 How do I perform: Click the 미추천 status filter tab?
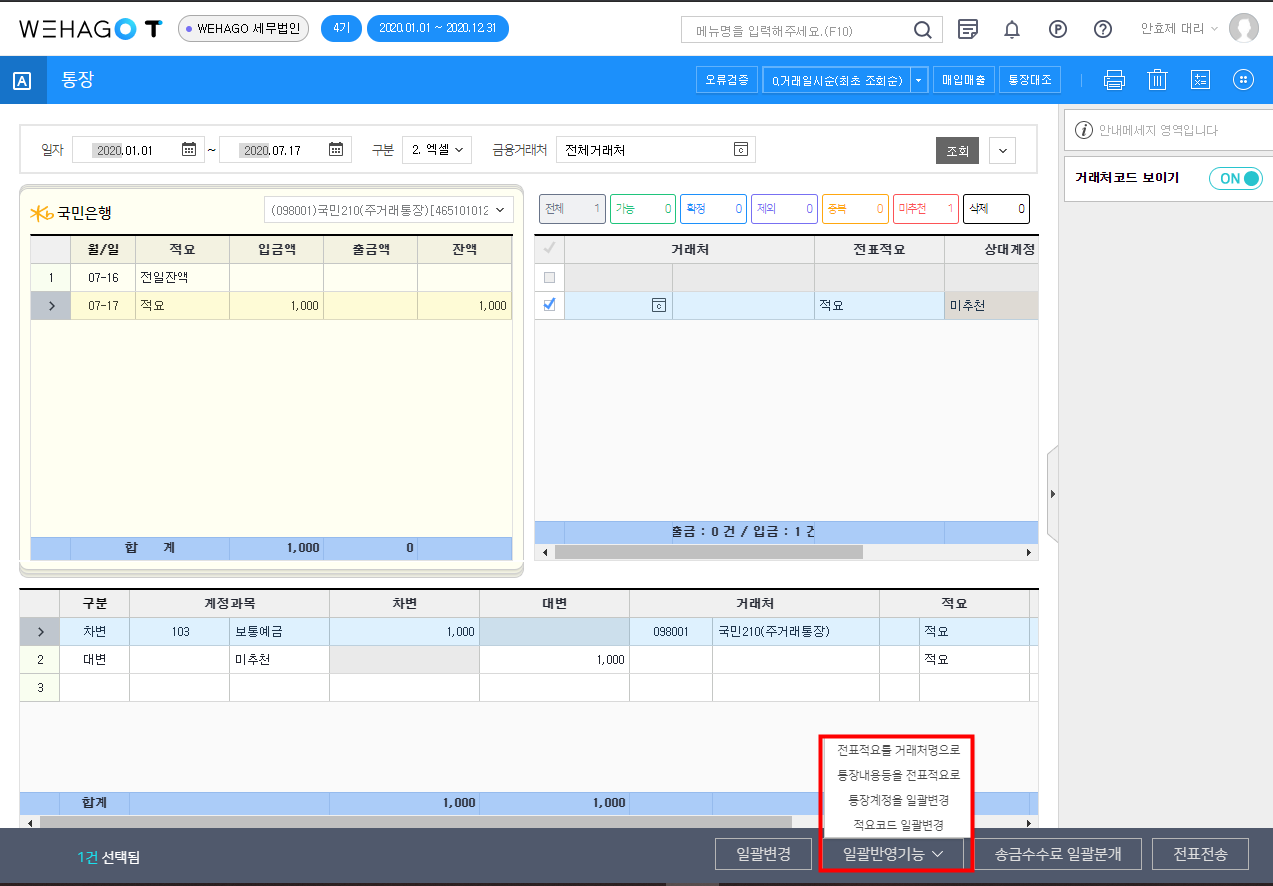925,209
